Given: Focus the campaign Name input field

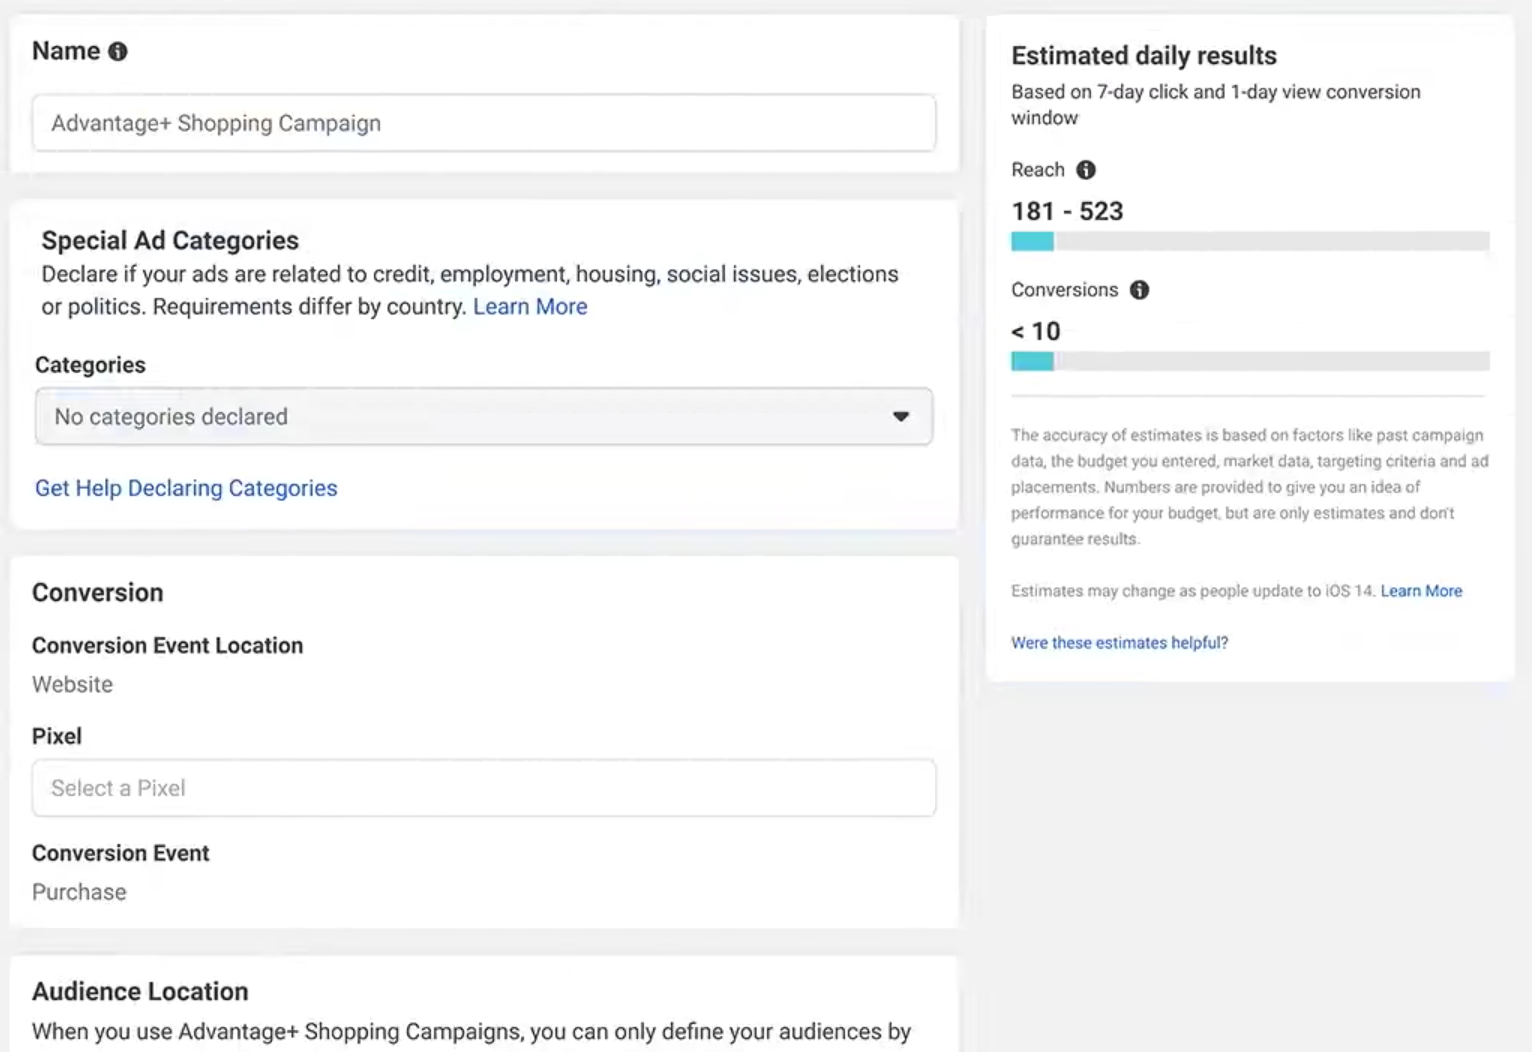Looking at the screenshot, I should [x=484, y=123].
